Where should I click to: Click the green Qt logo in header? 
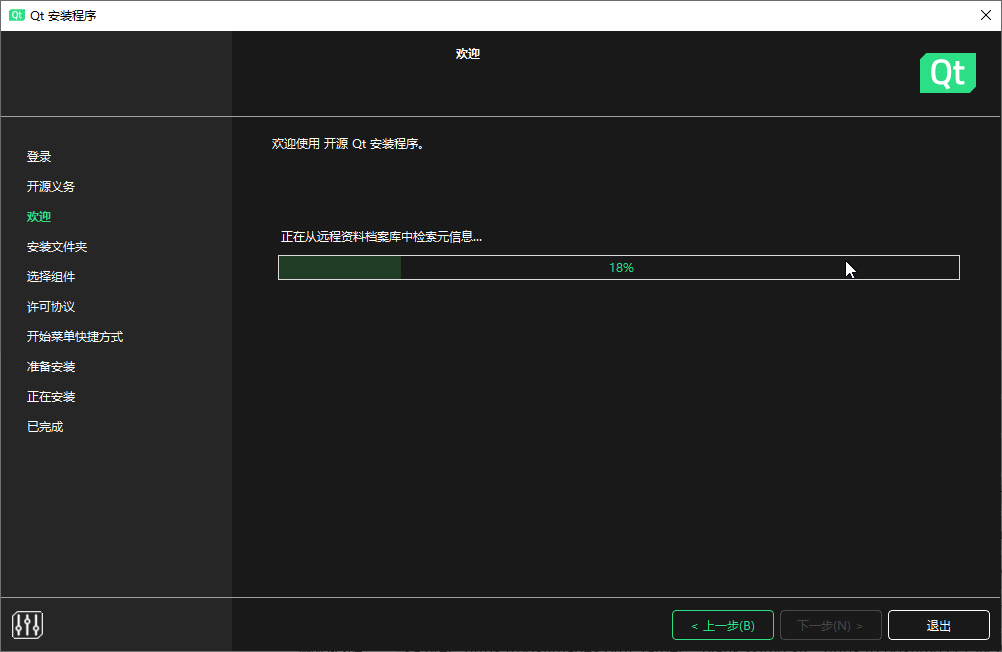pyautogui.click(x=948, y=73)
